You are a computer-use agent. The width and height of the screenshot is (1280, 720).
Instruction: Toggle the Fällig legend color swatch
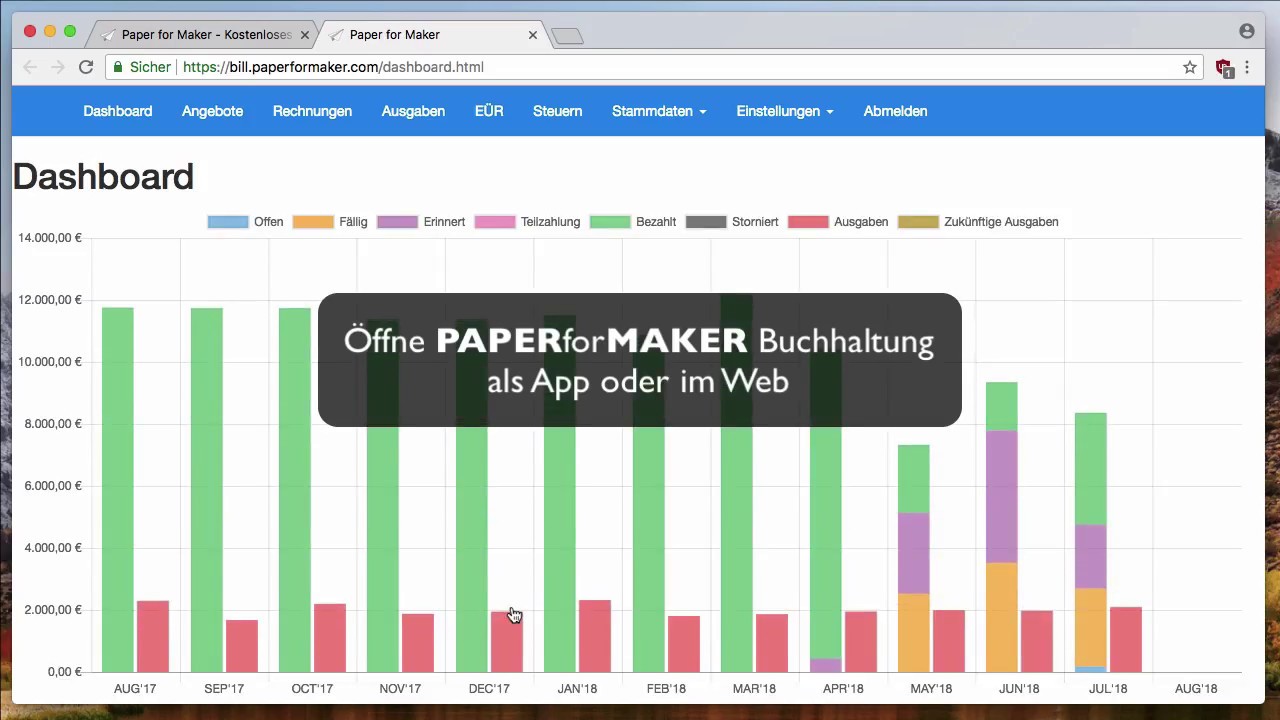click(x=312, y=222)
